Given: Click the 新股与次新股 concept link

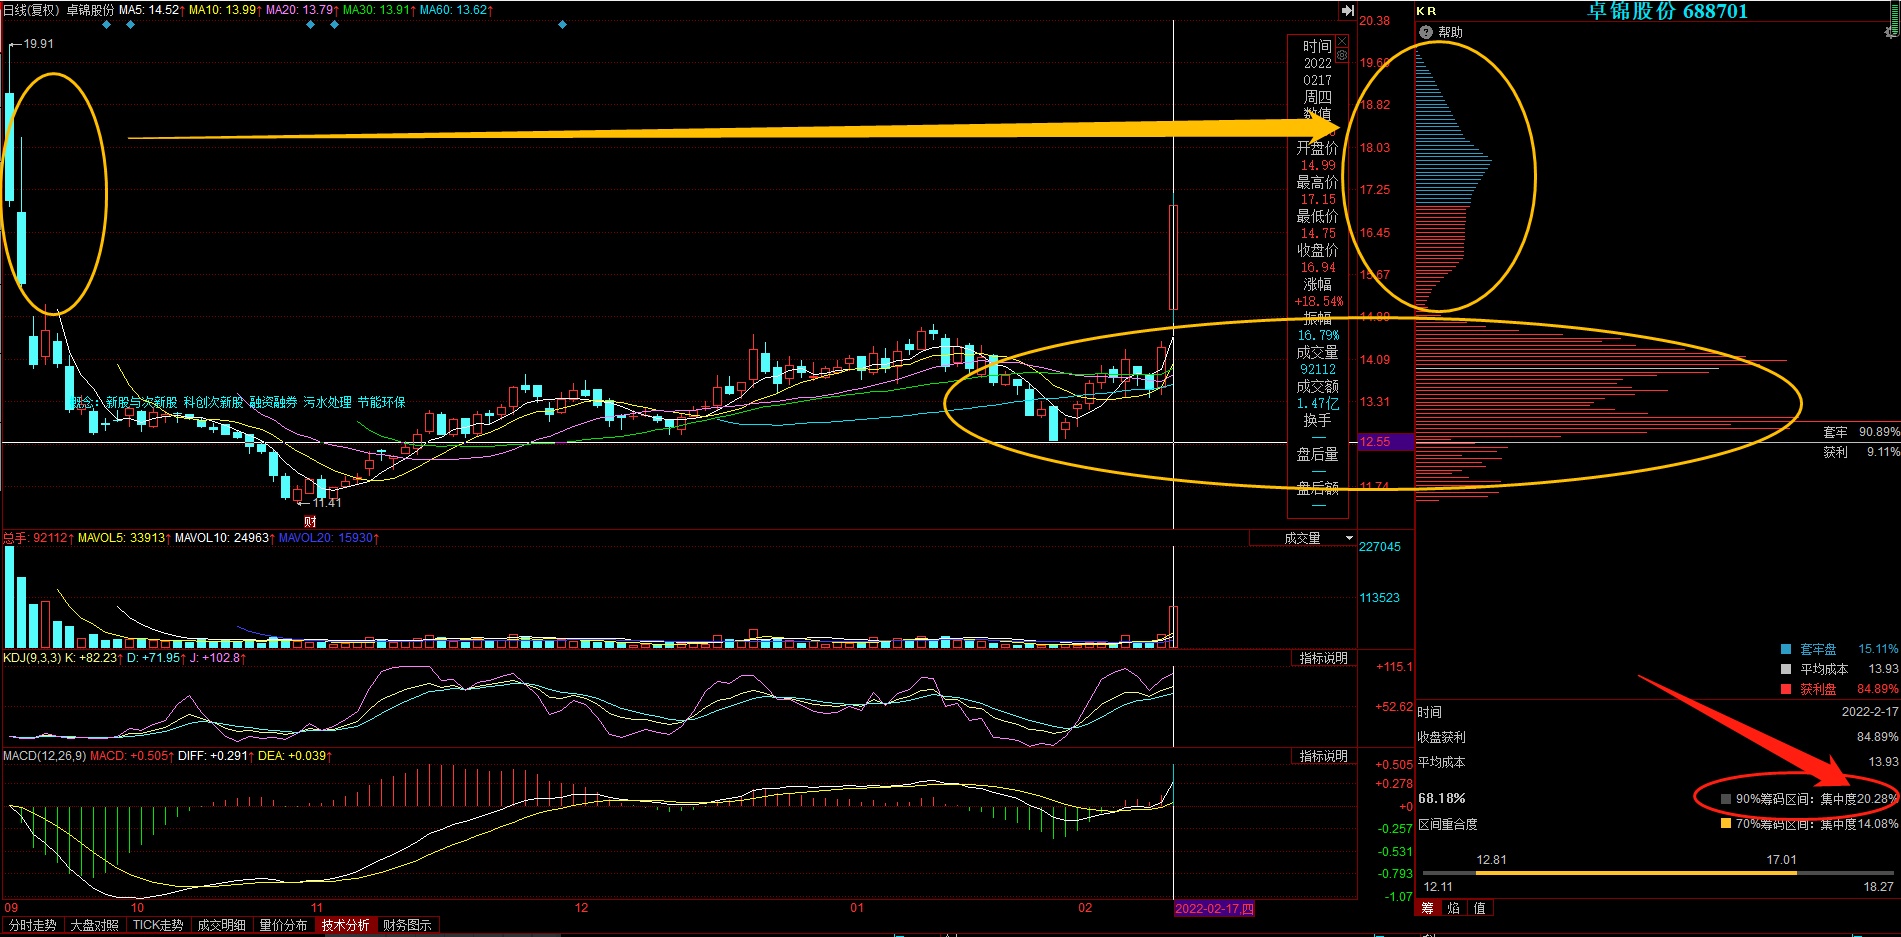Looking at the screenshot, I should [142, 402].
